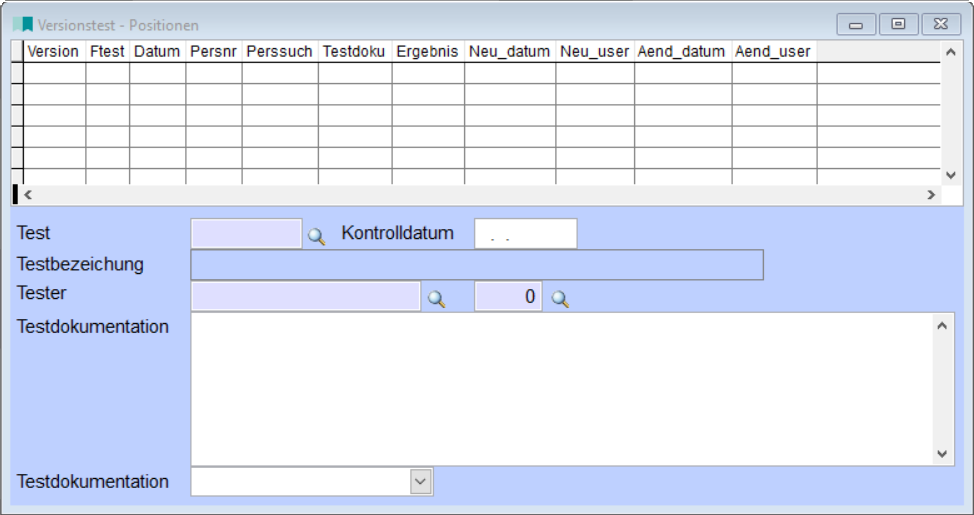The width and height of the screenshot is (974, 515).
Task: Focus the Tester name input field
Action: [306, 296]
